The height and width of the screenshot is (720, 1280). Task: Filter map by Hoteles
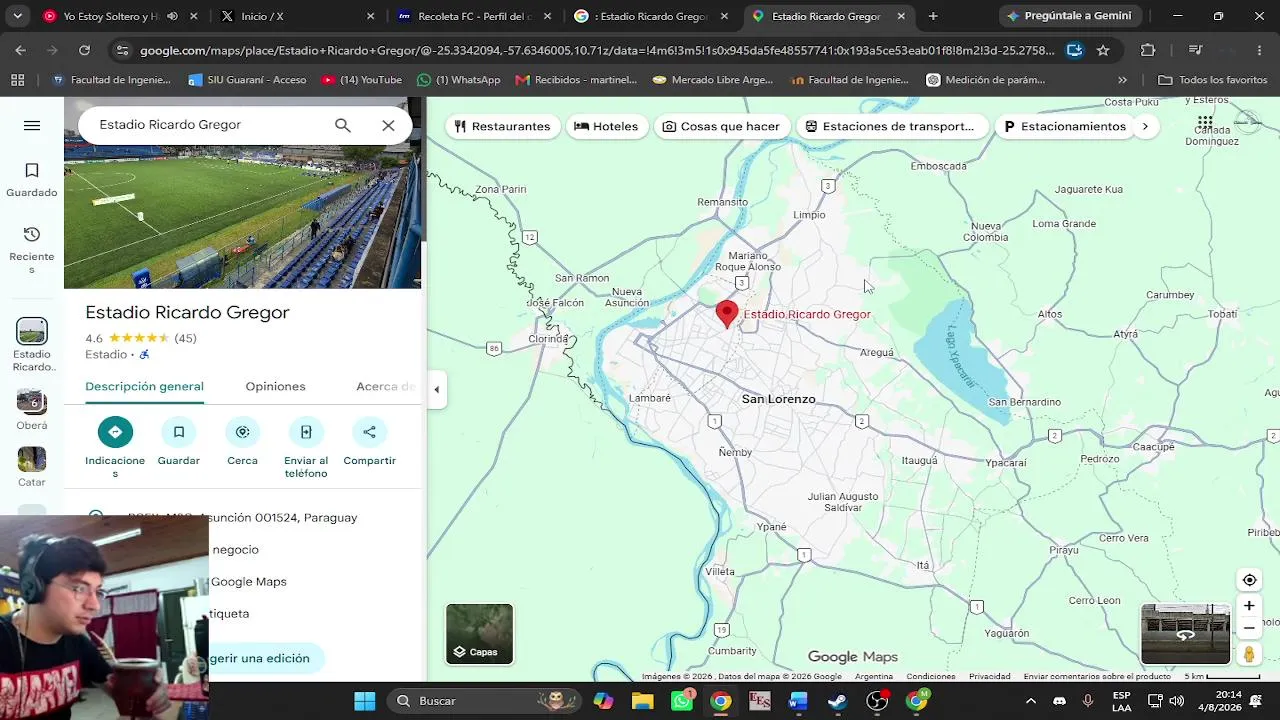[x=606, y=126]
